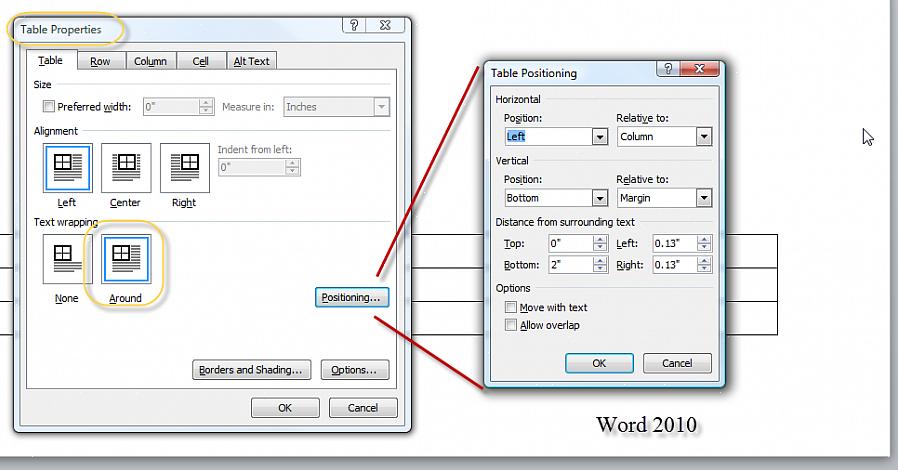Click the Bottom distance field showing 2"
Viewport: 898px width, 470px height.
tap(570, 264)
